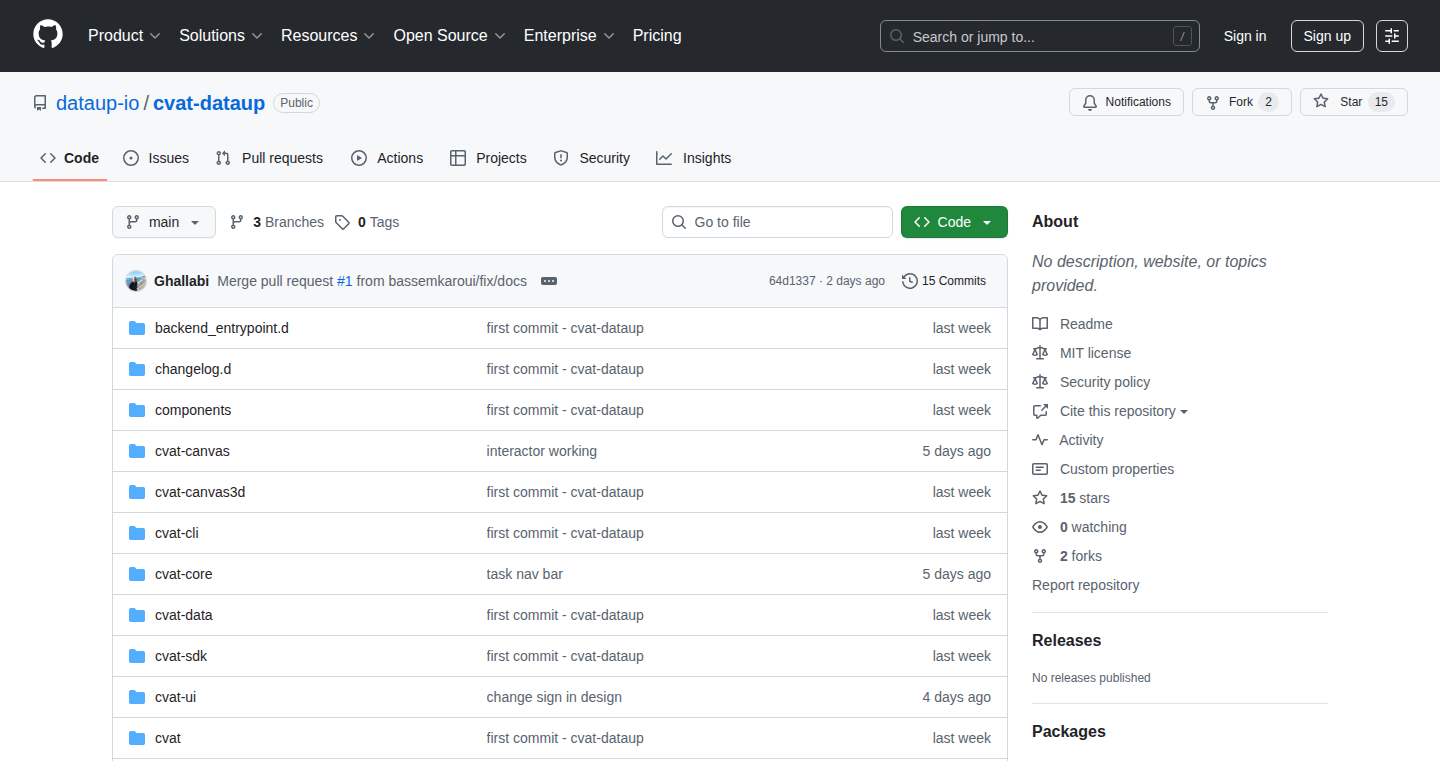Open the 15 Commits history link
Viewport: 1440px width, 761px height.
(x=944, y=281)
